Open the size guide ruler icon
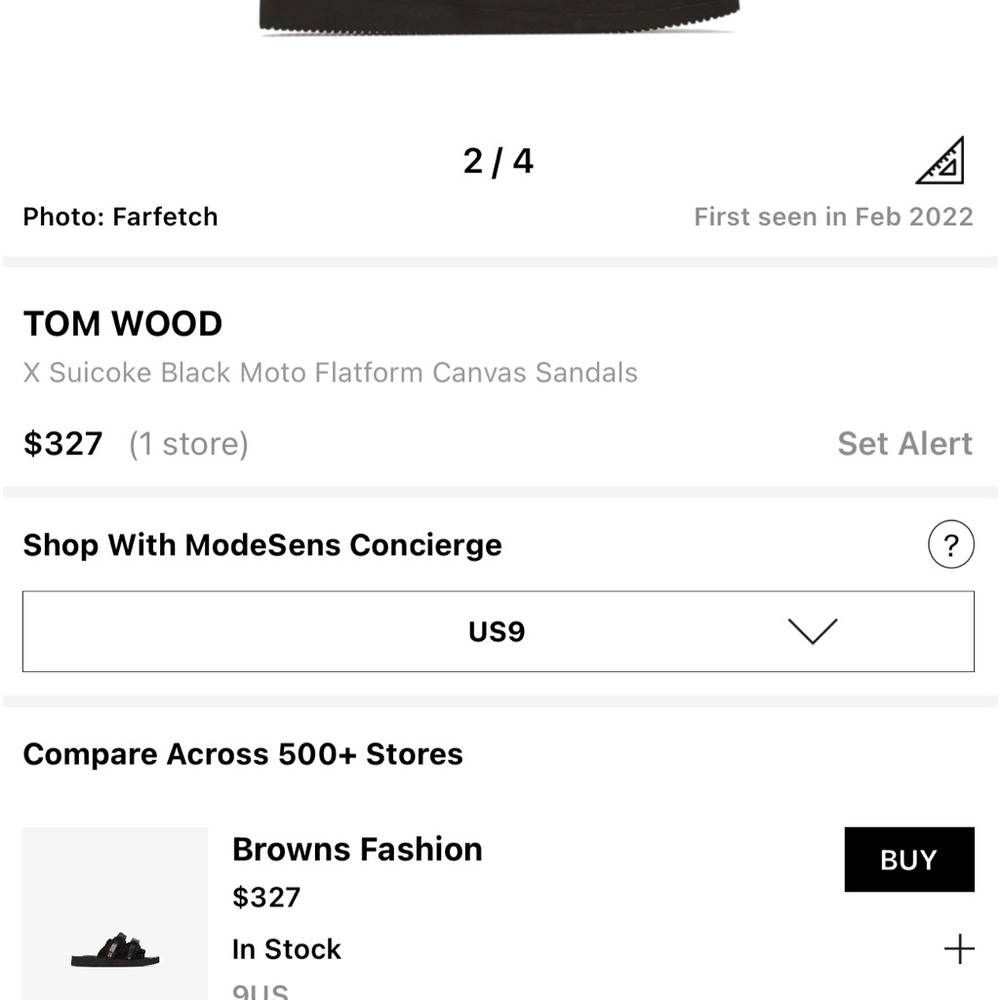1000x1000 pixels. click(x=940, y=161)
